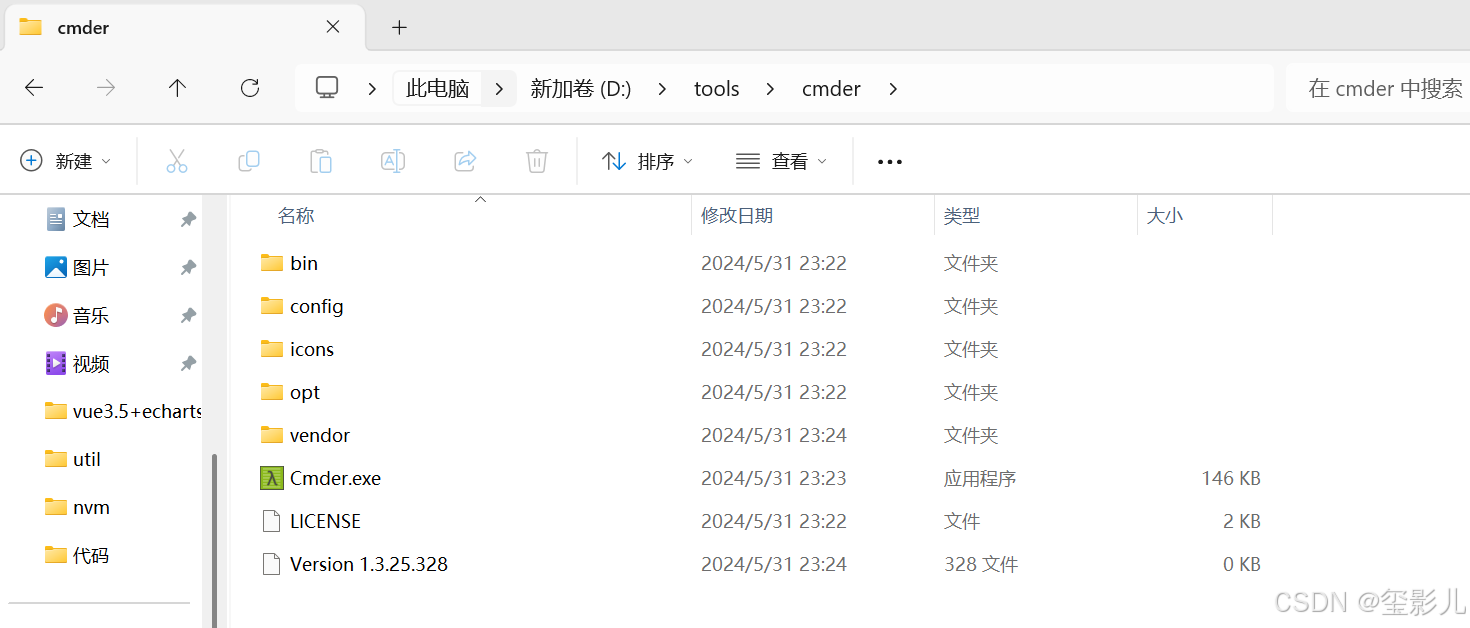Click the Cut scissors icon
1470x628 pixels.
click(177, 161)
